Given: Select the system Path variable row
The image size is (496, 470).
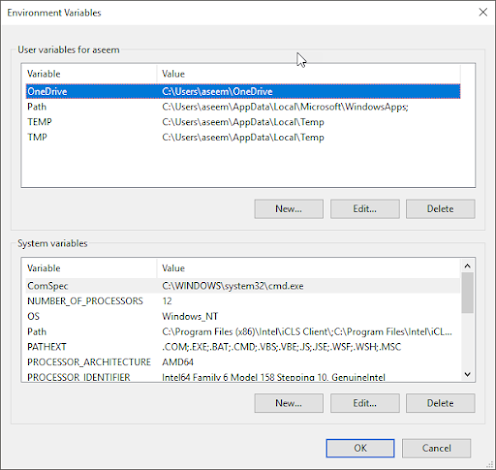Looking at the screenshot, I should (x=243, y=332).
